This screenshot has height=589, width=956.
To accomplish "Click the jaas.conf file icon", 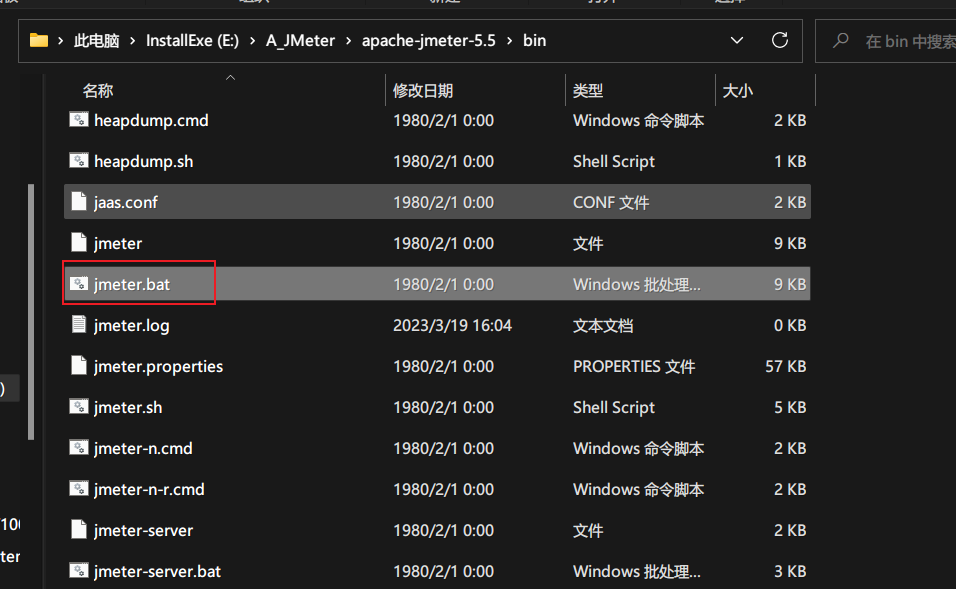I will tap(79, 201).
